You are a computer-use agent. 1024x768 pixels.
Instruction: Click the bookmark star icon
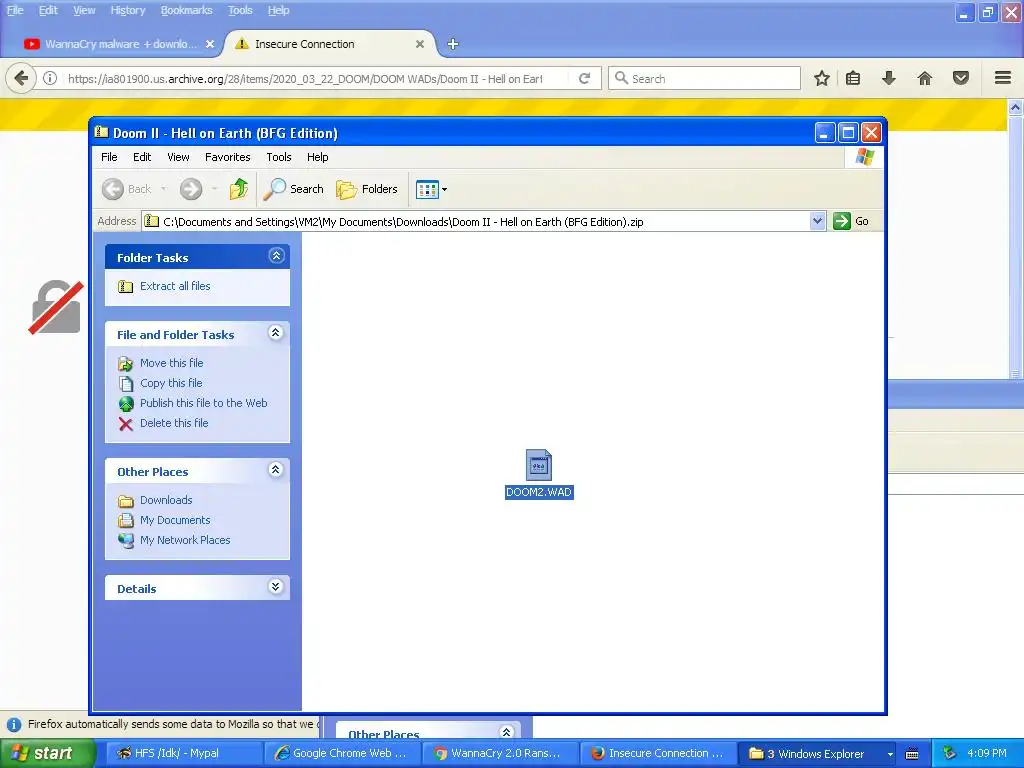tap(822, 78)
